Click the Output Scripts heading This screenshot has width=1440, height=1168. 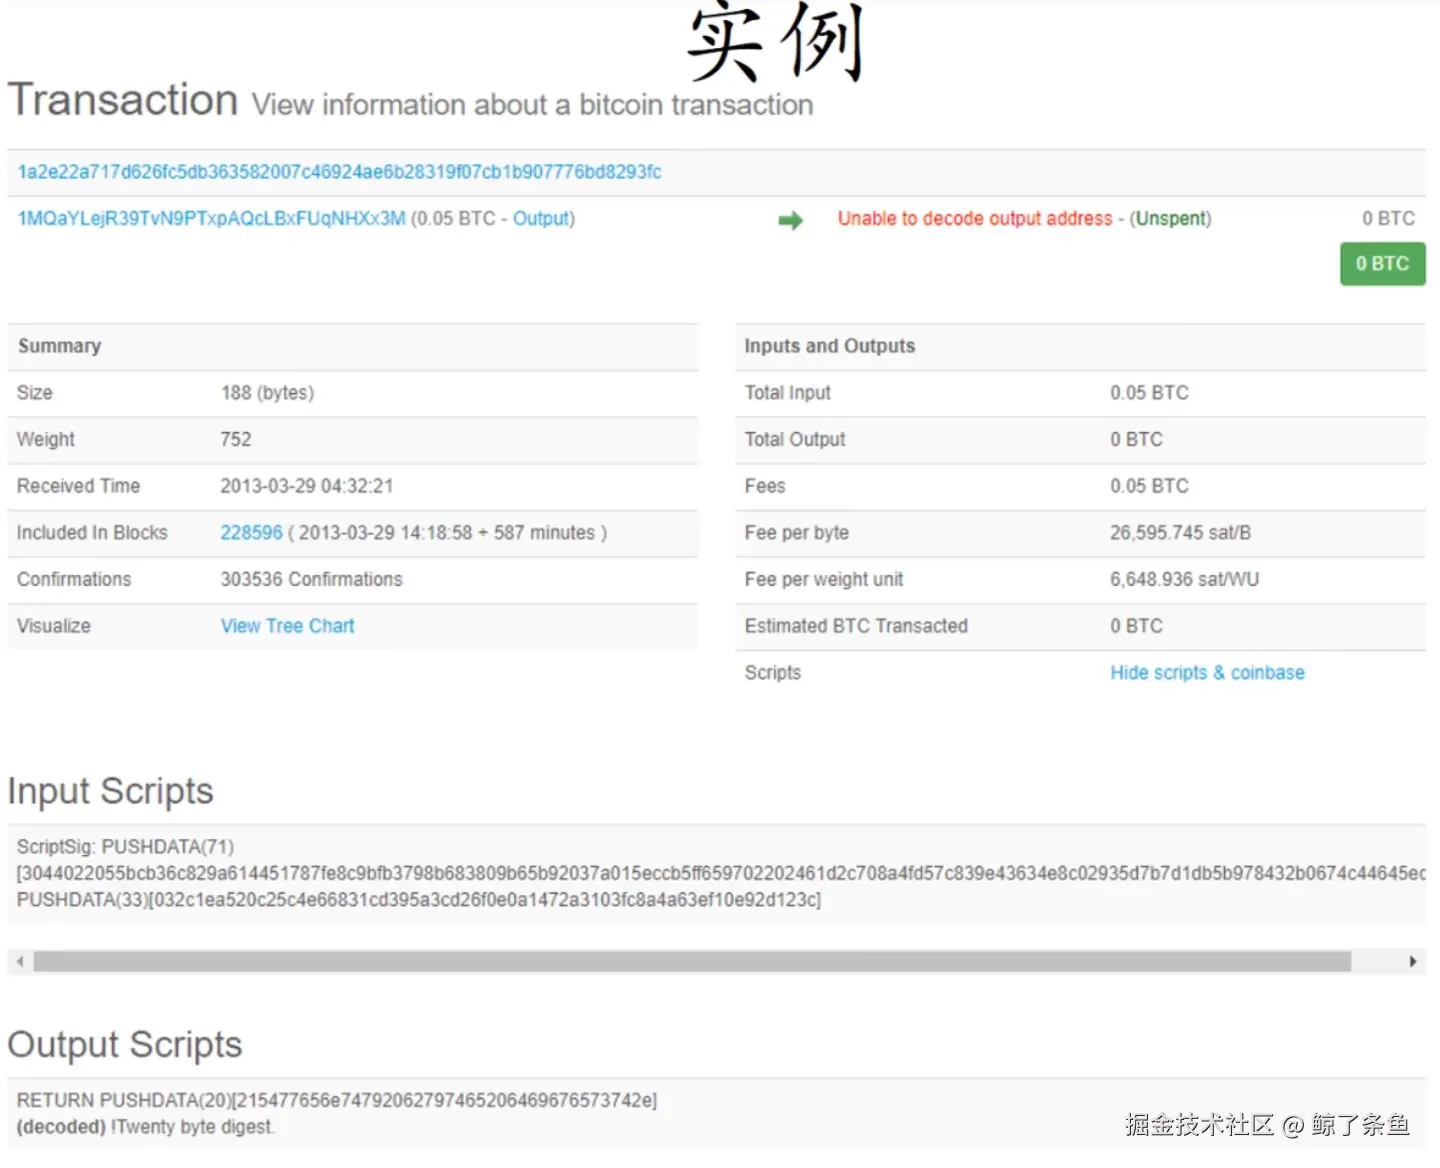(124, 1045)
